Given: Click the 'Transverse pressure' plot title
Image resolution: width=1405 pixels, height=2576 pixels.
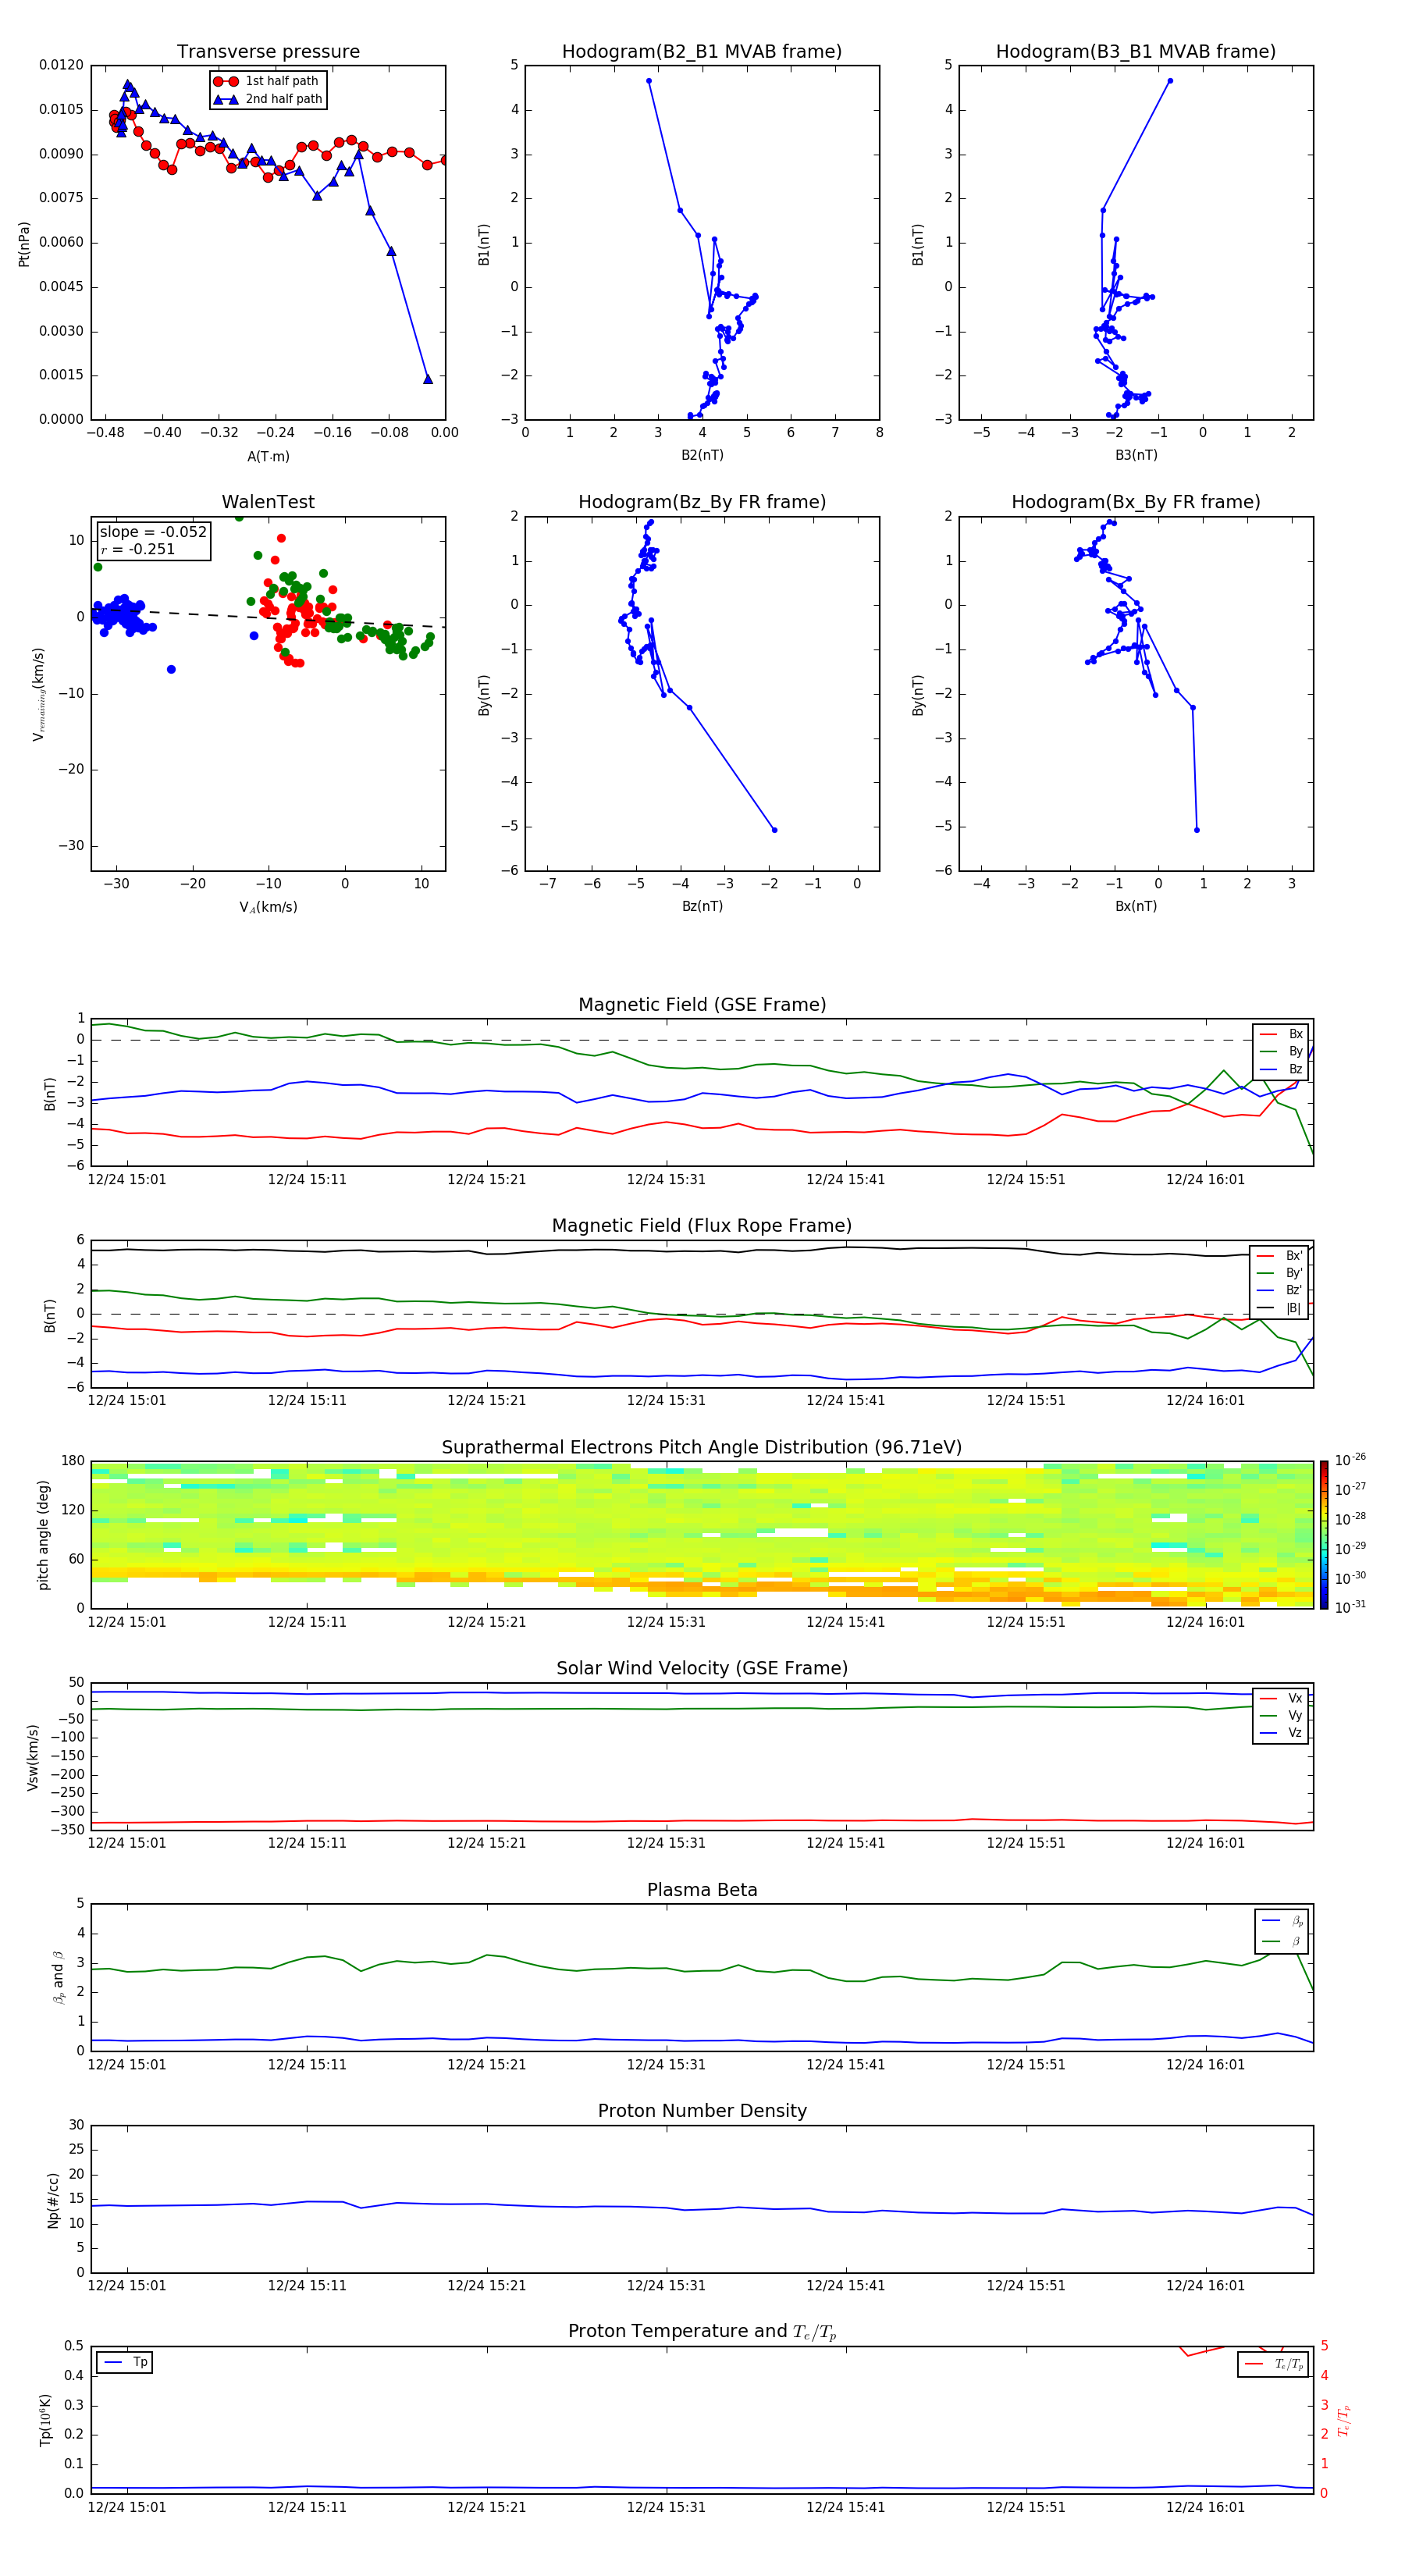Looking at the screenshot, I should click(268, 52).
